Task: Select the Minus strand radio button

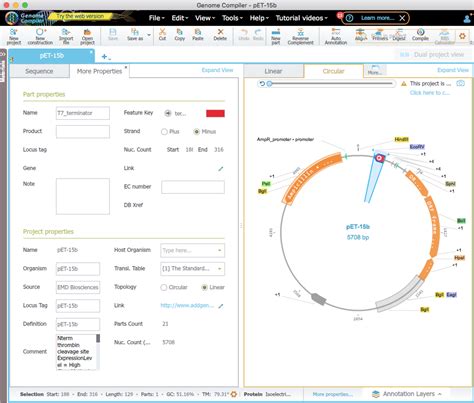Action: pyautogui.click(x=197, y=132)
